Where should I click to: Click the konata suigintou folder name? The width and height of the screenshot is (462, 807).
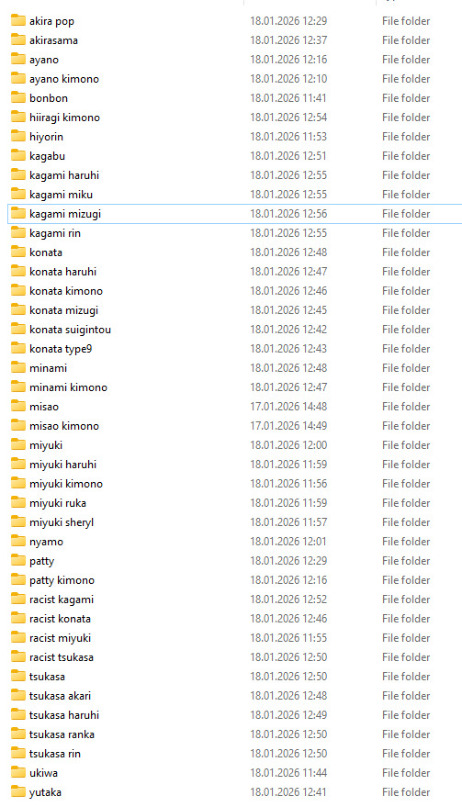pos(70,329)
